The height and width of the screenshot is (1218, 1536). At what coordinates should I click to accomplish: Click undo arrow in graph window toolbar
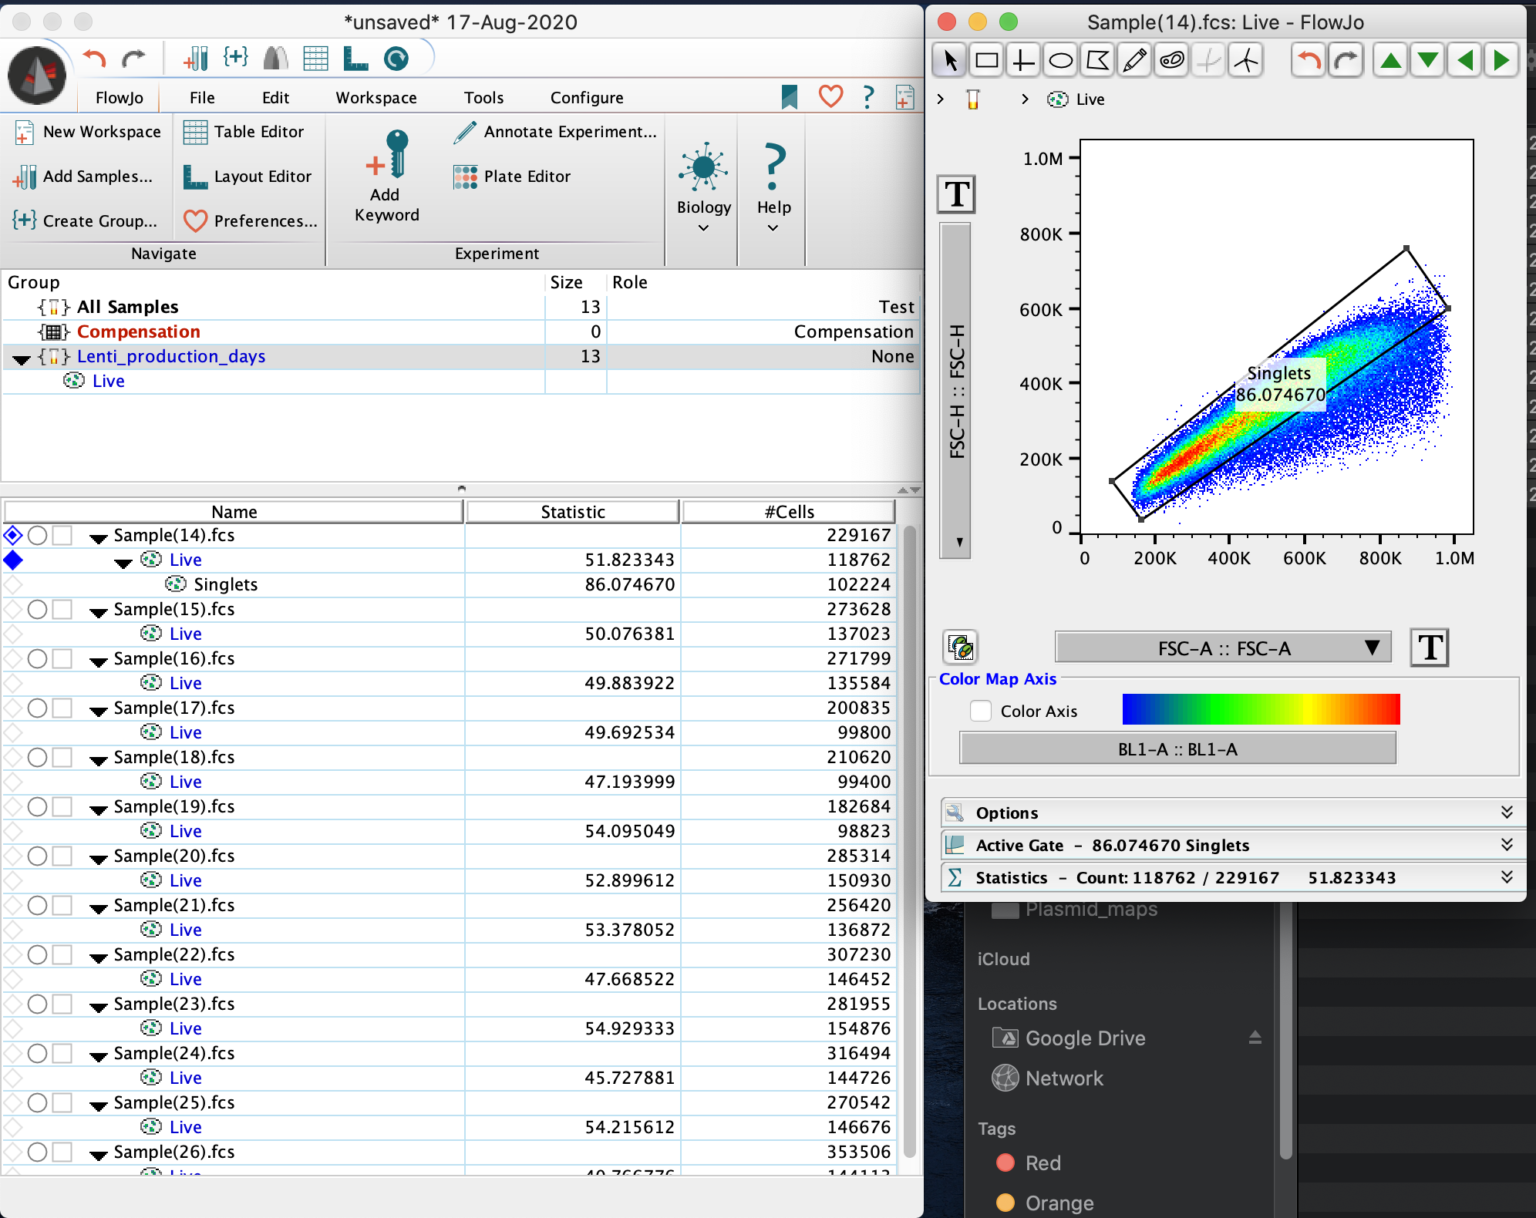pos(1309,61)
